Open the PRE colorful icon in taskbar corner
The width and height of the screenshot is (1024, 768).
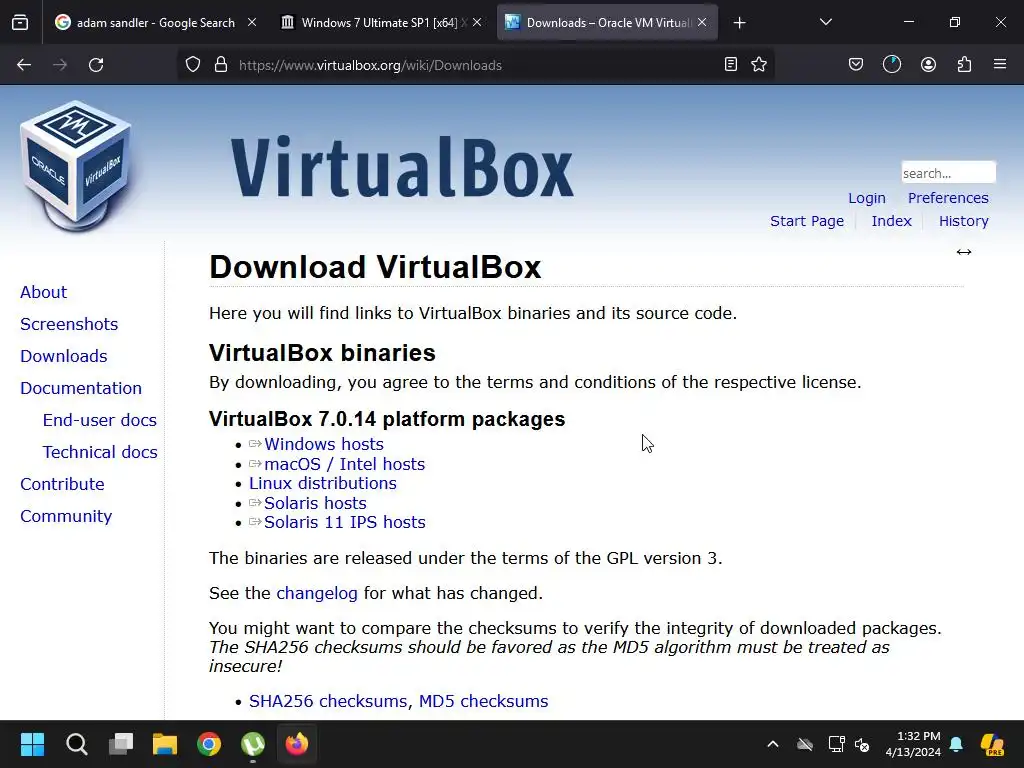[992, 744]
